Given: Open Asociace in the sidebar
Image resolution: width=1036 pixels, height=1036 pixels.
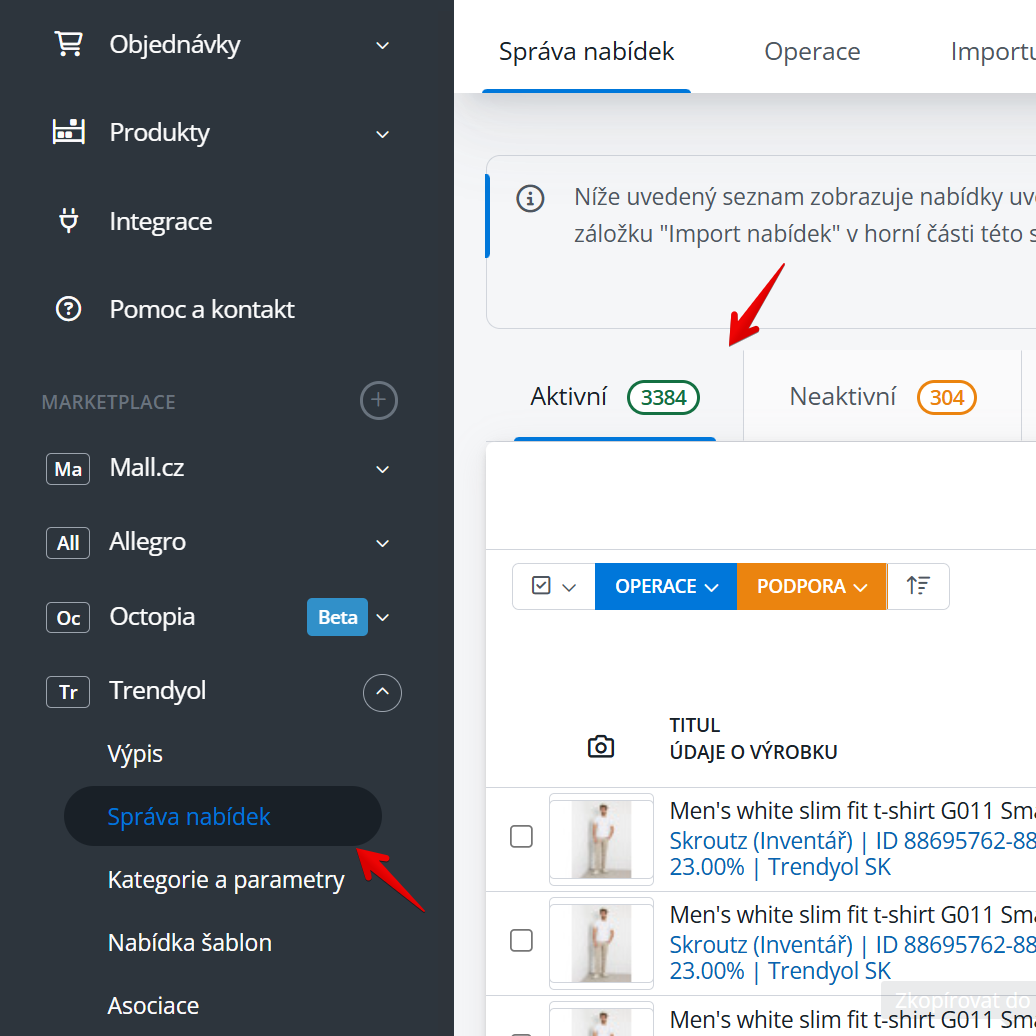Looking at the screenshot, I should coord(153,1005).
